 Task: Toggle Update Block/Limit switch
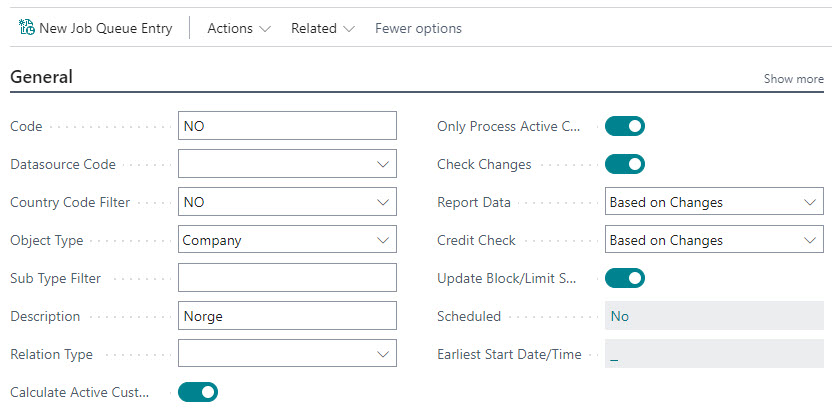[625, 278]
